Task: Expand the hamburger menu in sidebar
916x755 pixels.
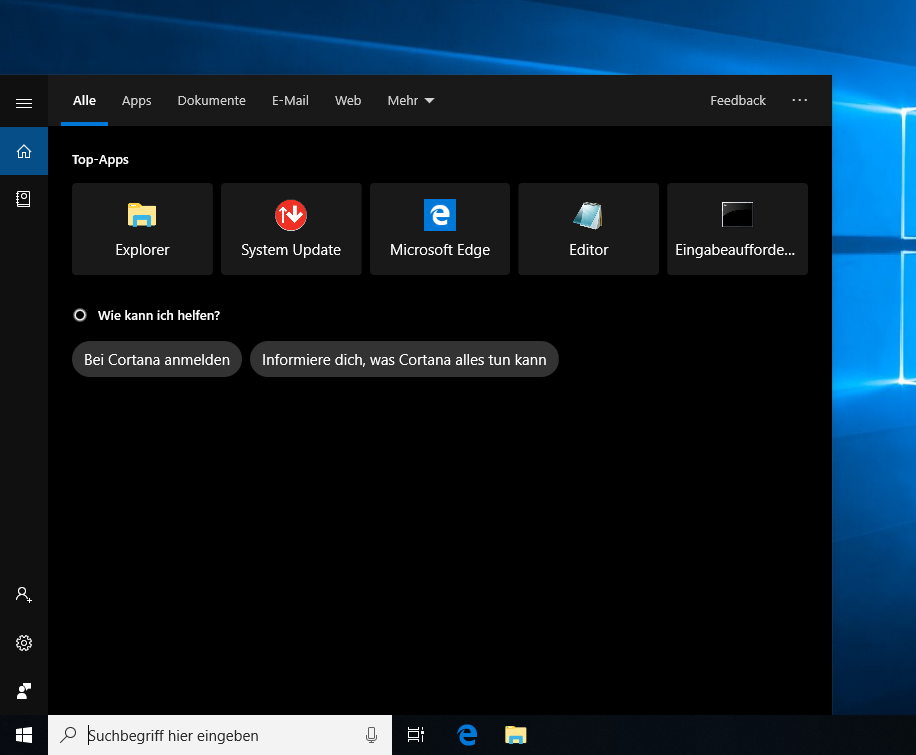Action: 24,103
